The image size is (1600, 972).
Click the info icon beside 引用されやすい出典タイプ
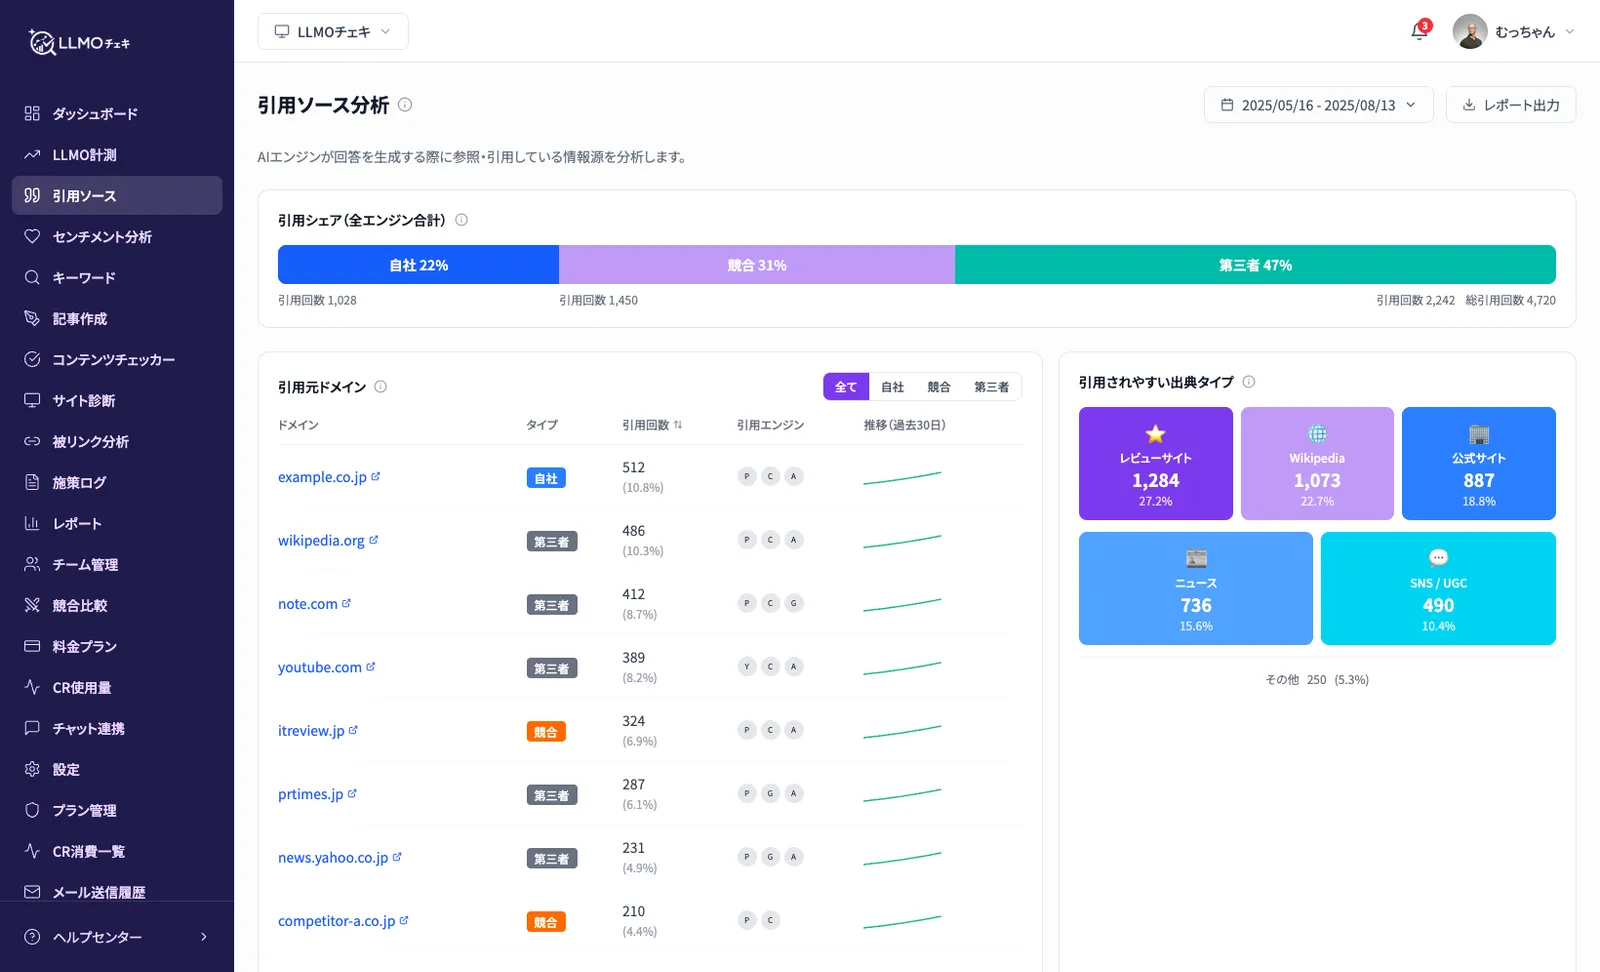[1248, 382]
